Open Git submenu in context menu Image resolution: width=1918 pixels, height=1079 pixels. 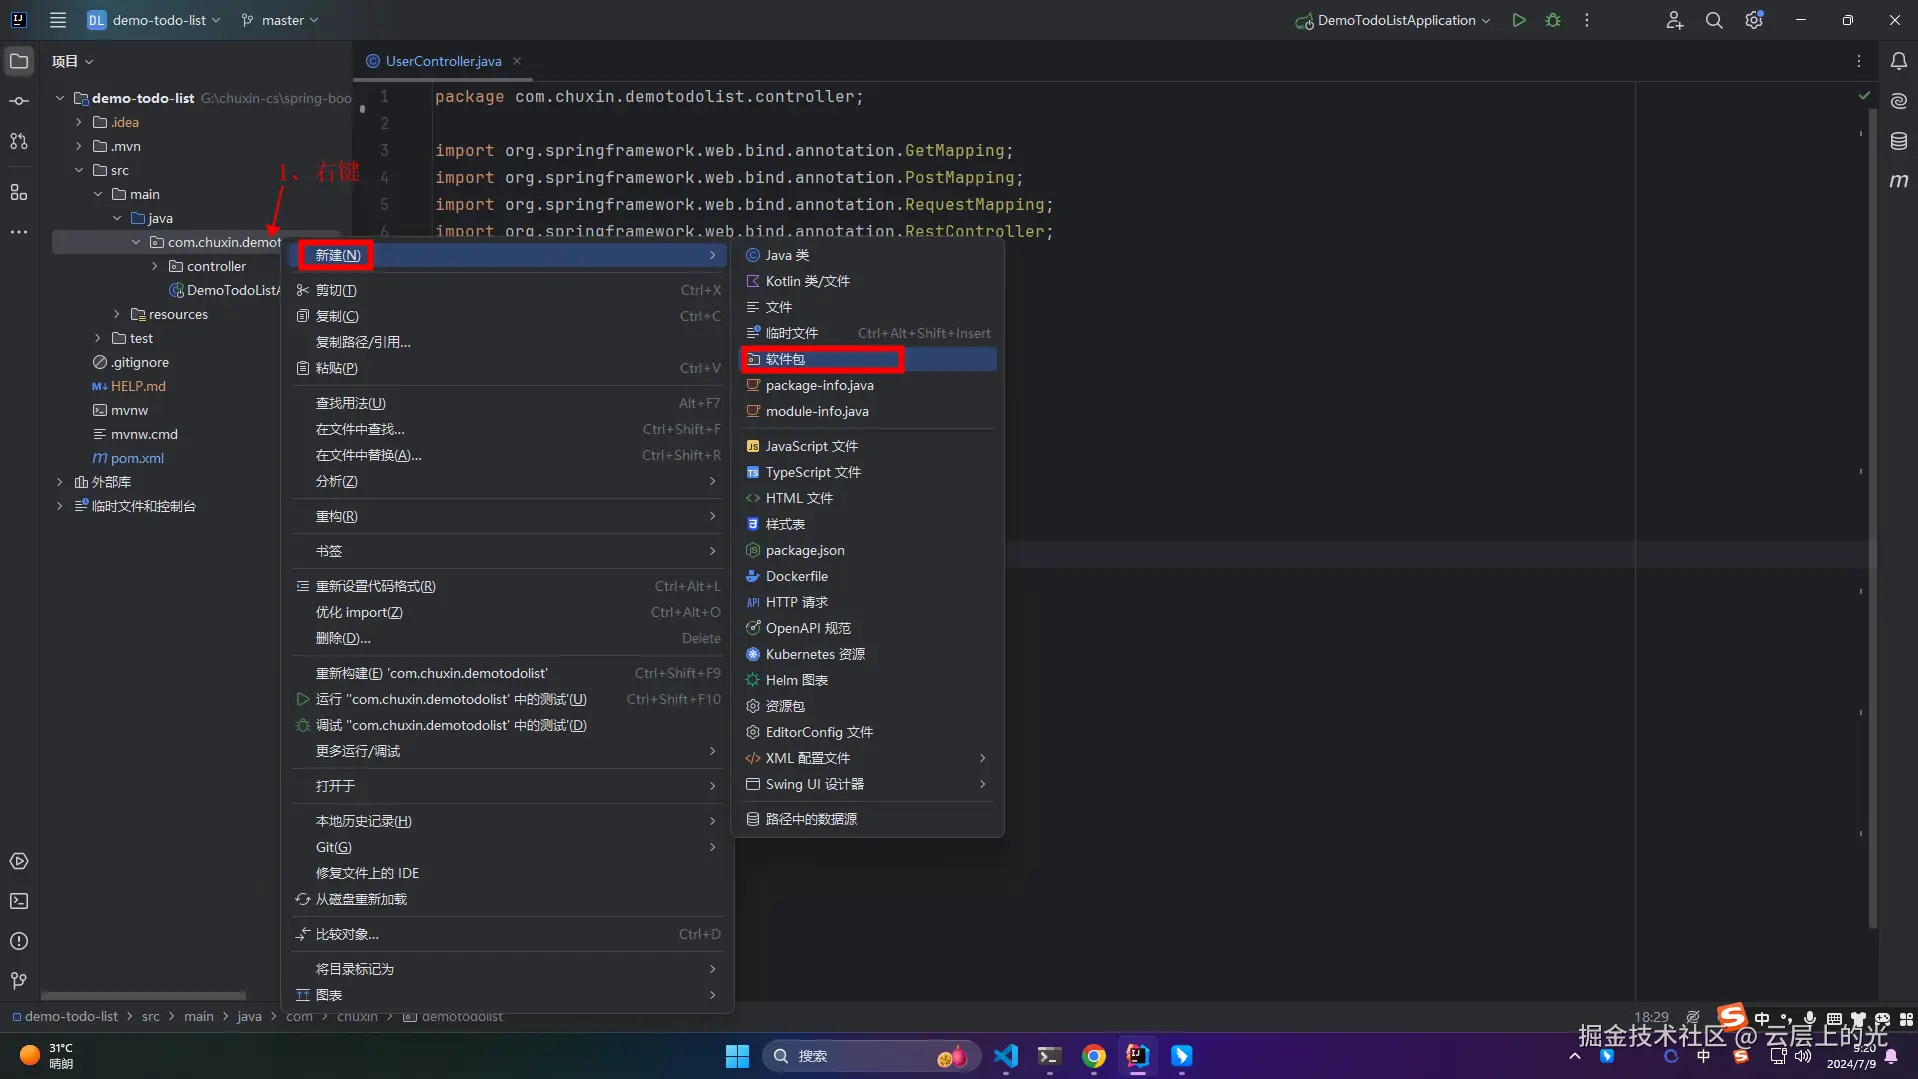coord(507,847)
